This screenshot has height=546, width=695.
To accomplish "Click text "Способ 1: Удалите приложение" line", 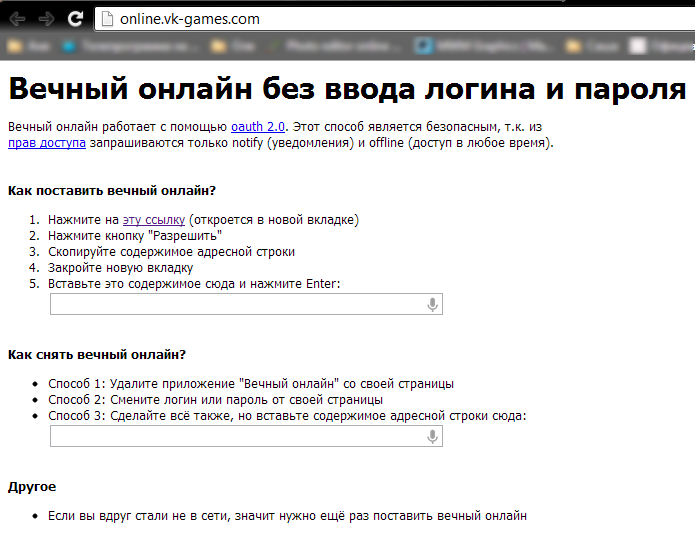I will pyautogui.click(x=251, y=384).
